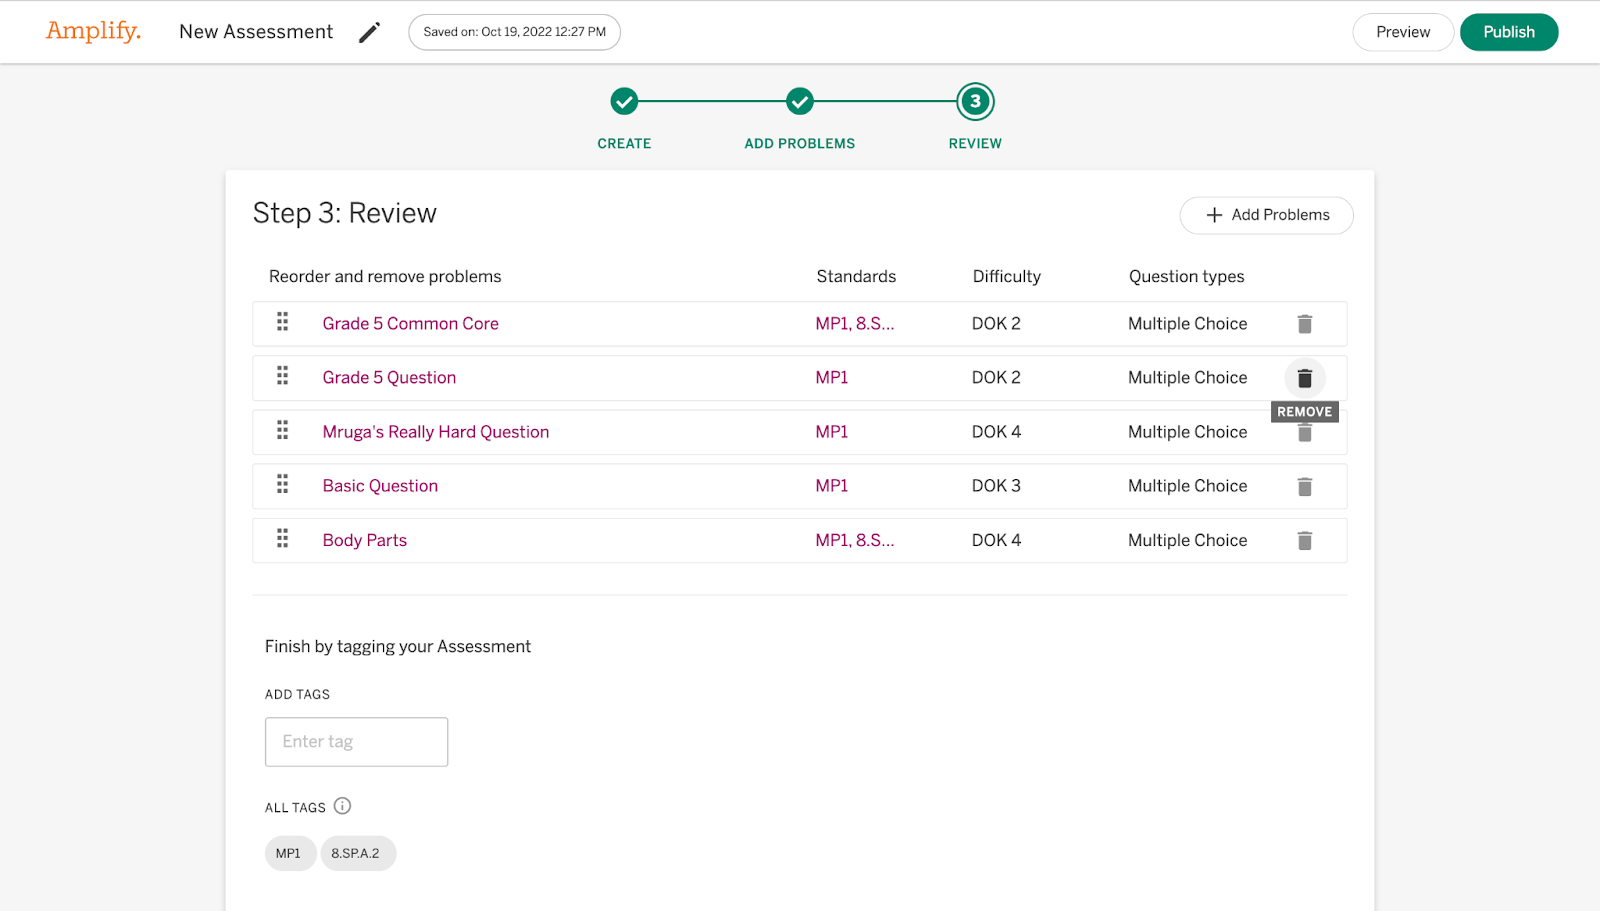Click the drag handle beside Body Parts

pyautogui.click(x=283, y=538)
